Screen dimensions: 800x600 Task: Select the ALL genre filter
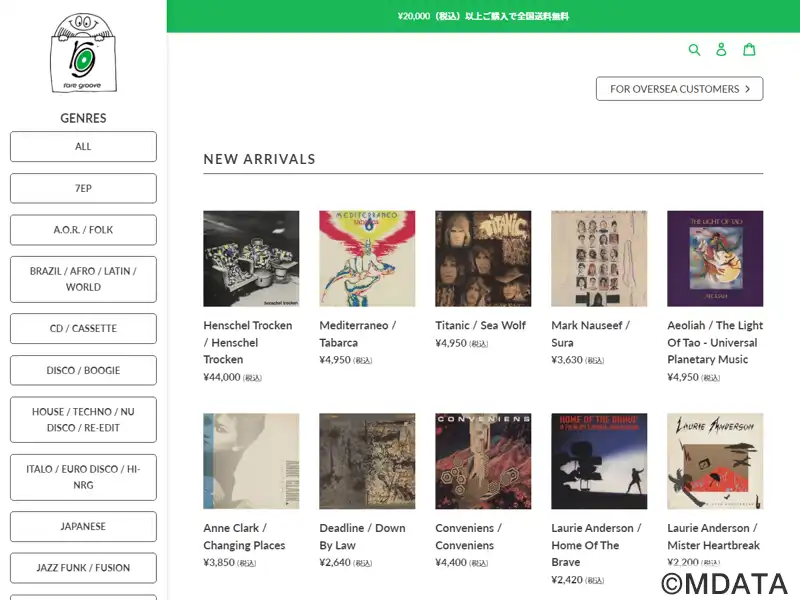coord(83,146)
